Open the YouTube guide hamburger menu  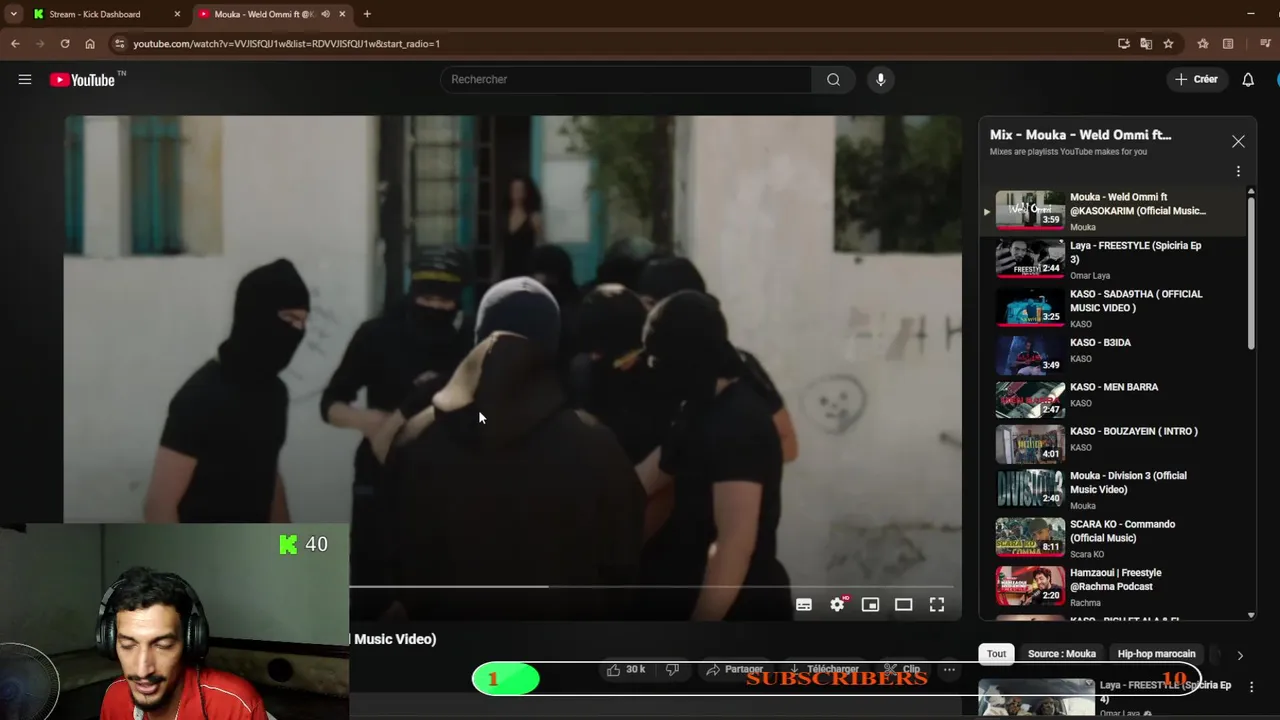click(25, 79)
